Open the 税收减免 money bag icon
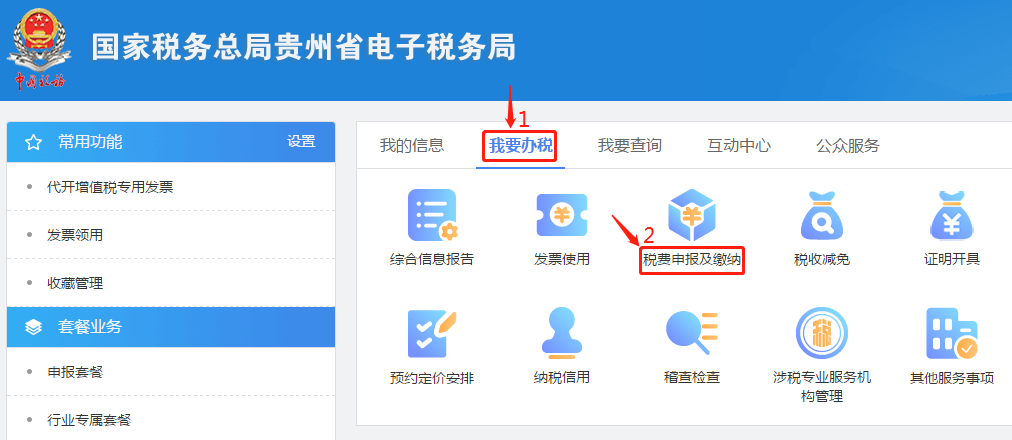The height and width of the screenshot is (440, 1012). [822, 215]
